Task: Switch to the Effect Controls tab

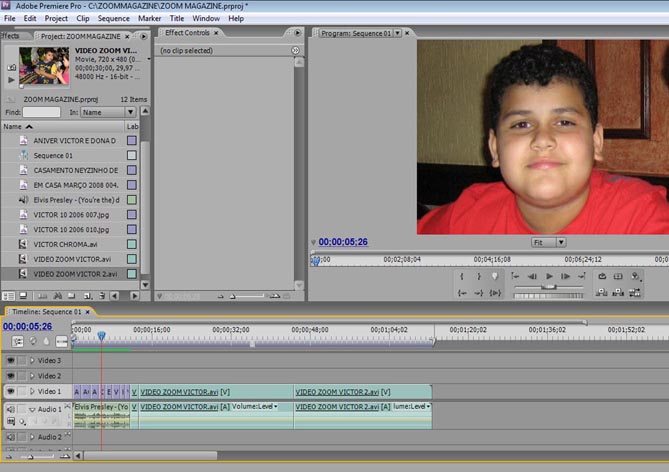Action: click(188, 33)
